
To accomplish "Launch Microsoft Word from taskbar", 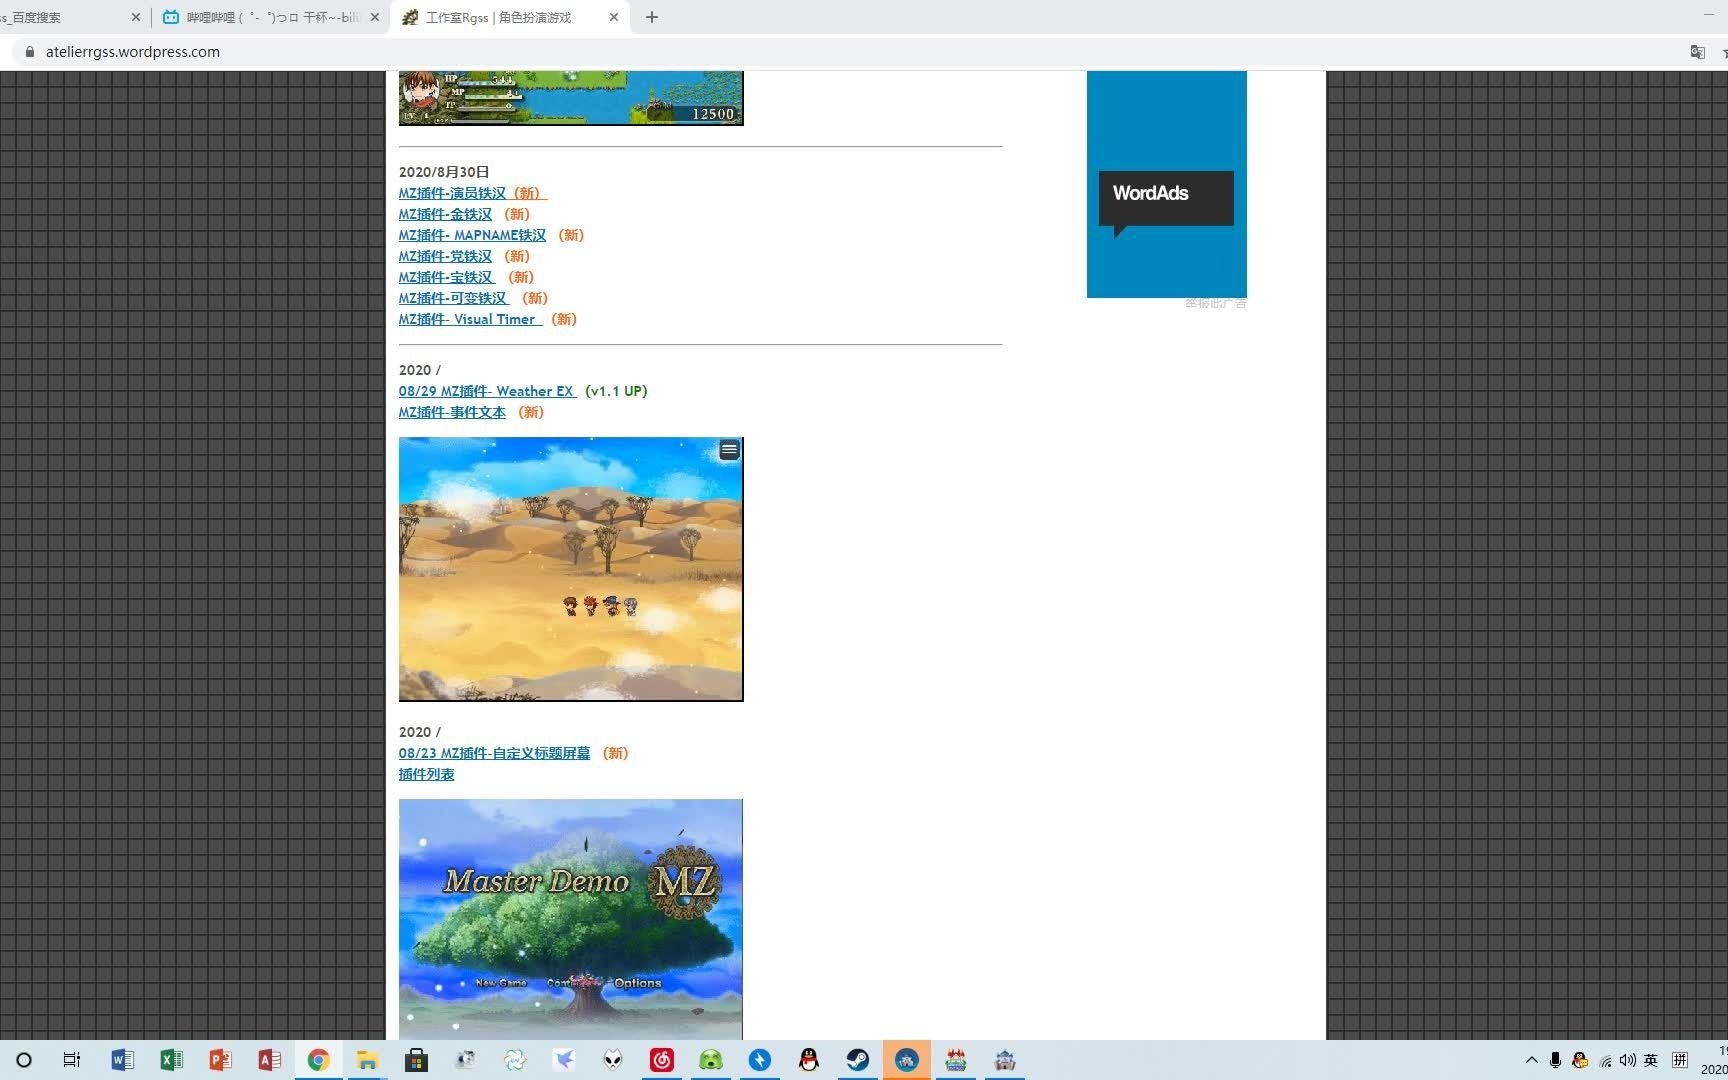I will [122, 1060].
